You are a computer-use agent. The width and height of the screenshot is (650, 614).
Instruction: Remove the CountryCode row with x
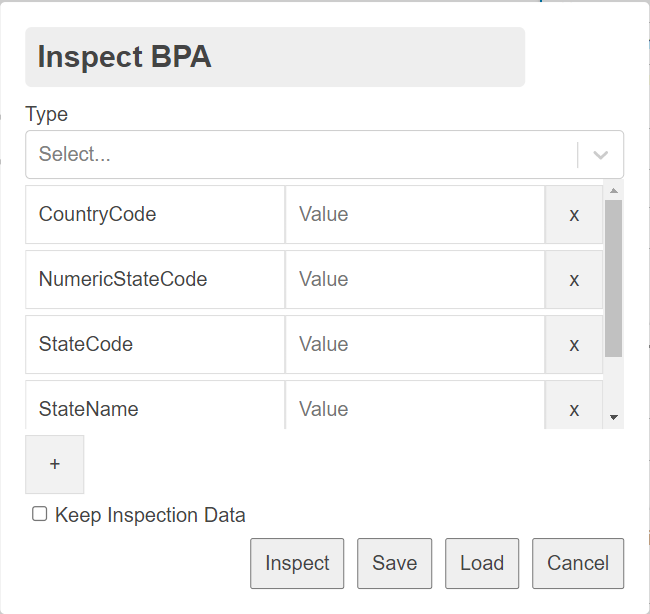pos(574,214)
